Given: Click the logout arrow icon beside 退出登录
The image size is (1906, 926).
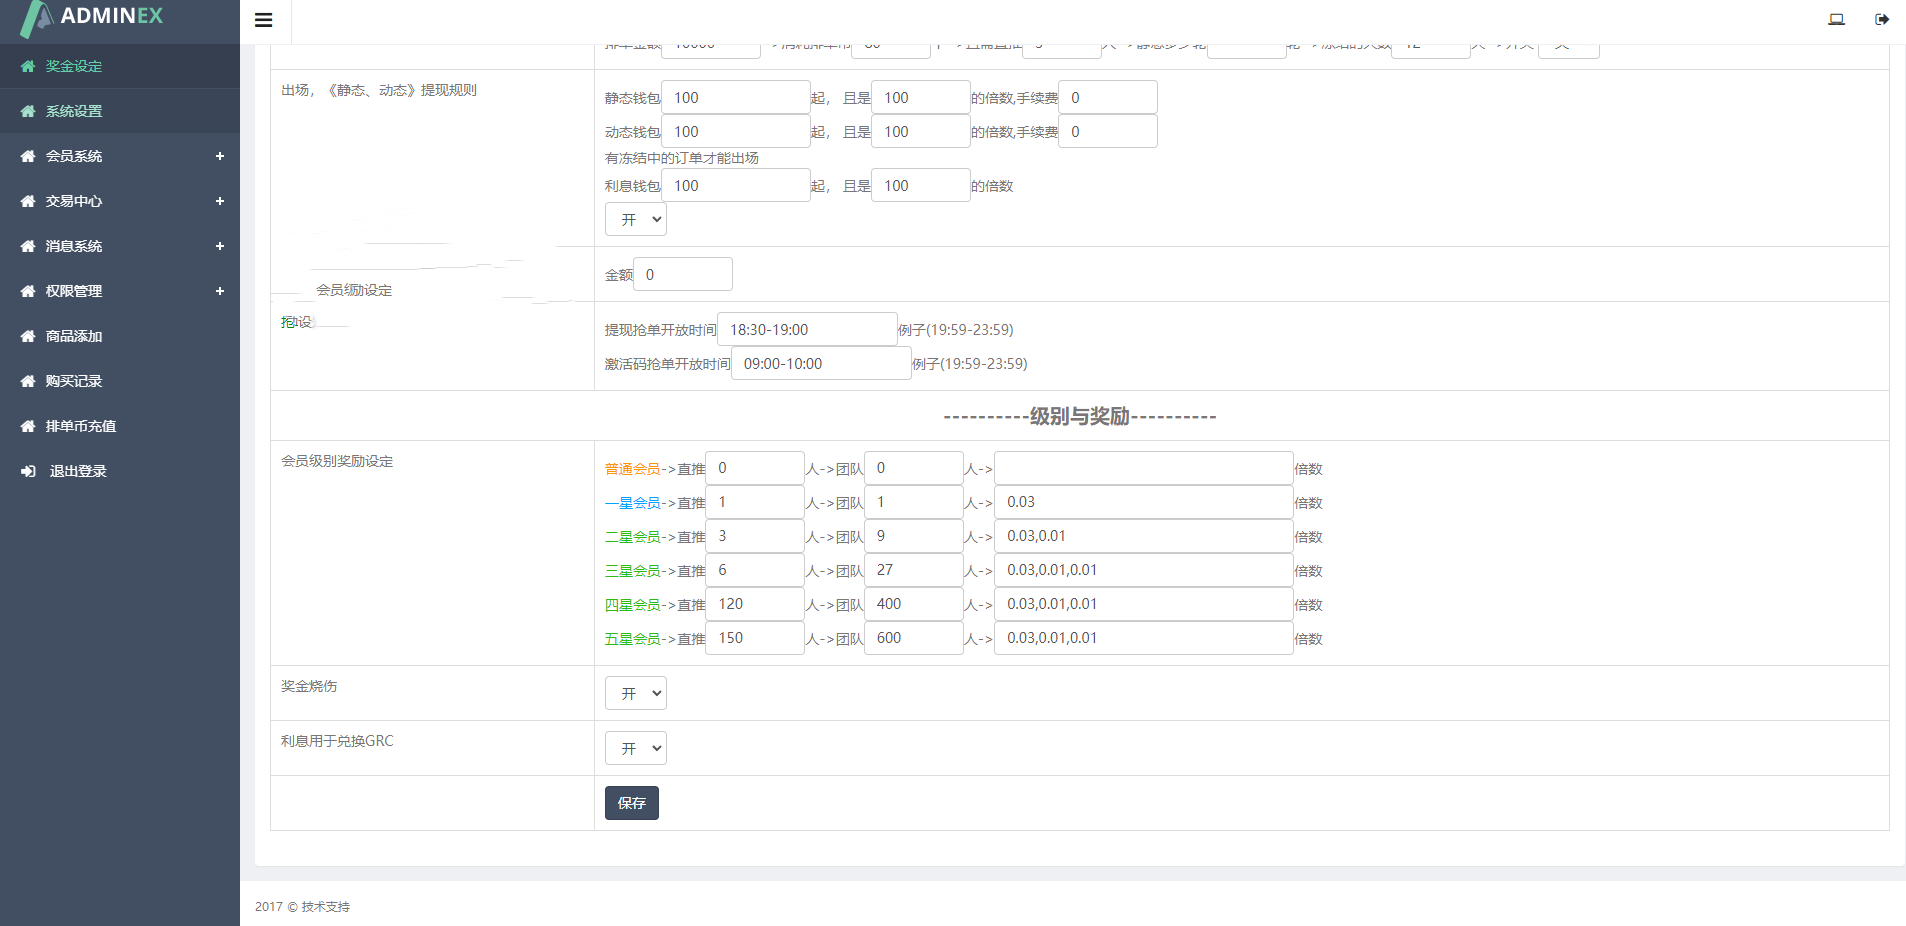Looking at the screenshot, I should tap(28, 472).
